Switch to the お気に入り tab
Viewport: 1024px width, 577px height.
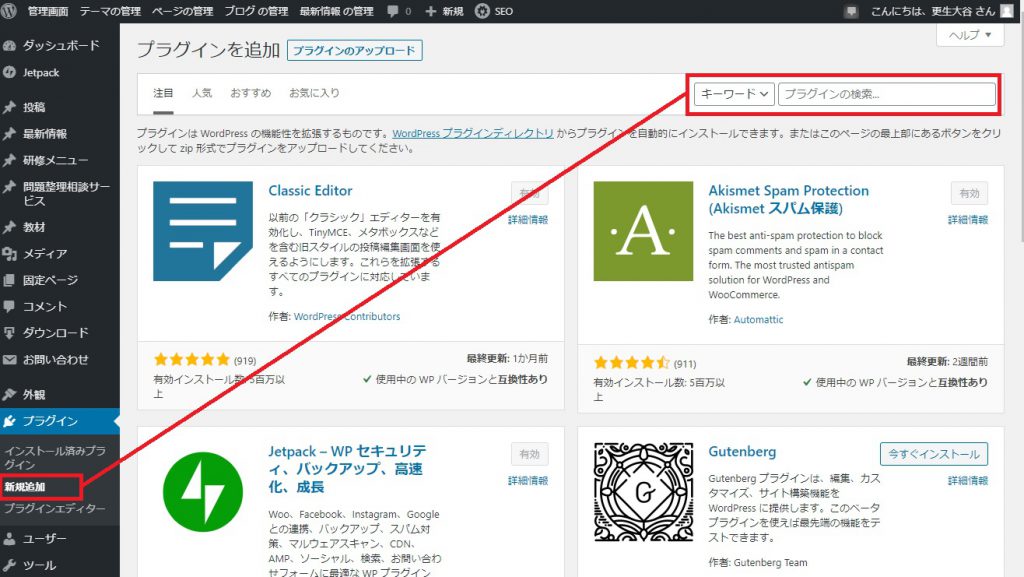coord(314,93)
